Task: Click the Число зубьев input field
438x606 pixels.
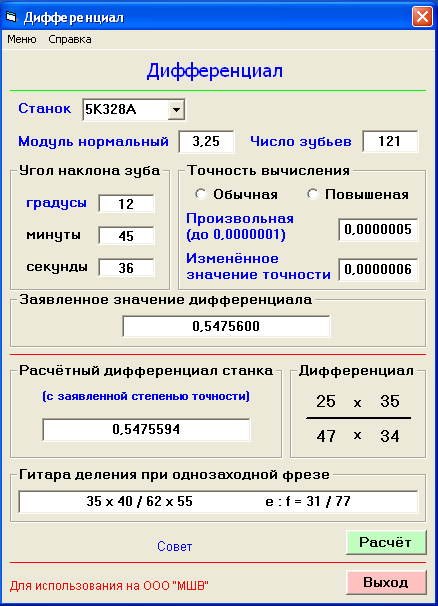Action: [x=390, y=141]
